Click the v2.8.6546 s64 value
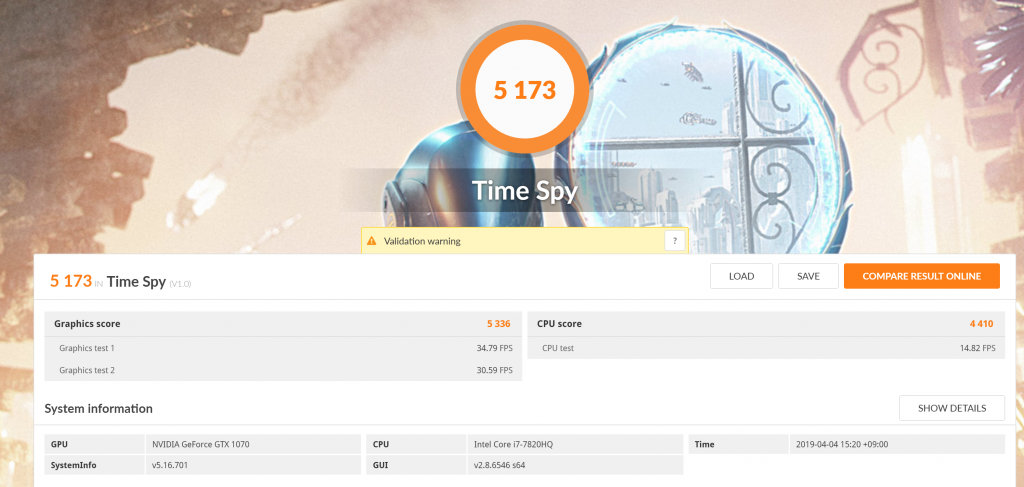The width and height of the screenshot is (1024, 487). (502, 465)
